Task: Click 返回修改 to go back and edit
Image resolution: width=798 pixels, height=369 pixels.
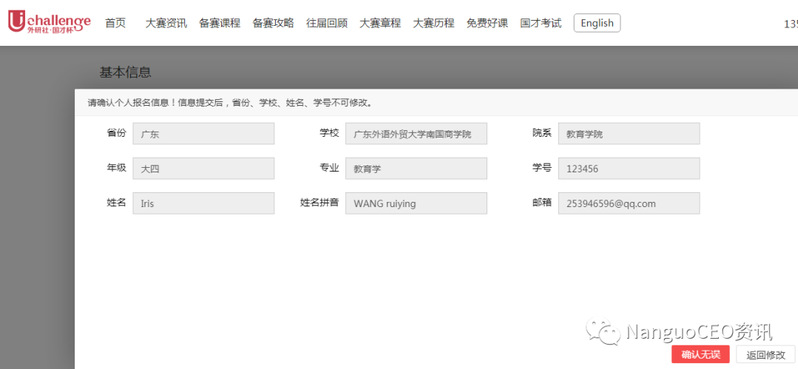Action: [765, 354]
